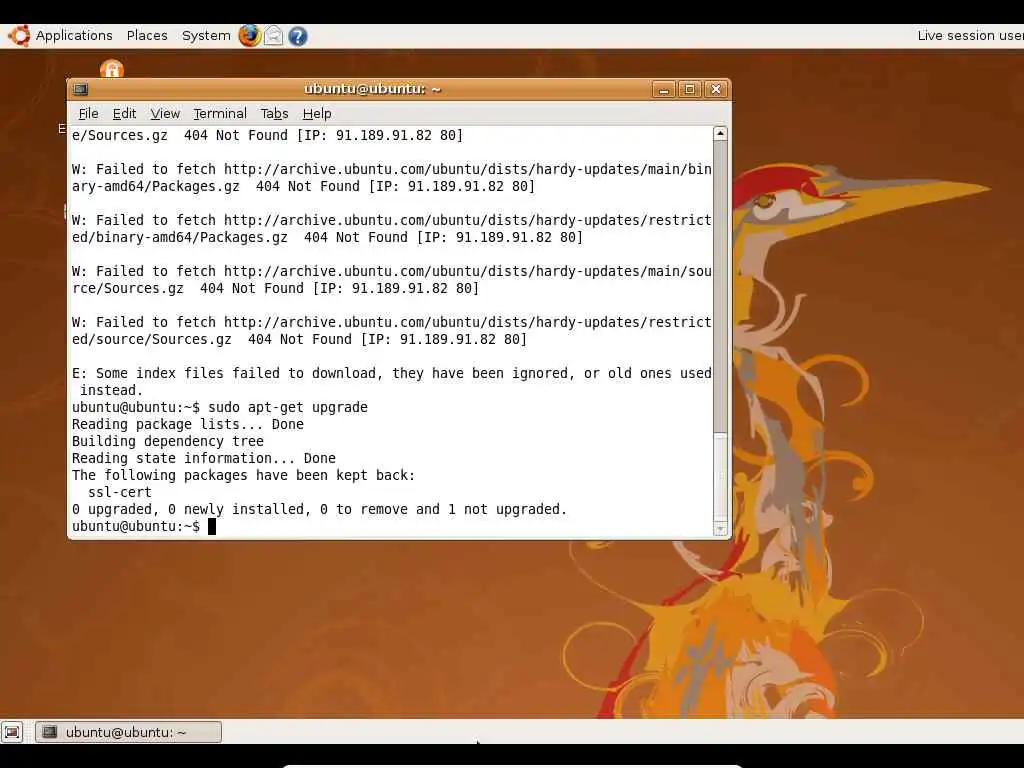Click terminal window icon in title bar
This screenshot has height=768, width=1024.
[x=81, y=89]
